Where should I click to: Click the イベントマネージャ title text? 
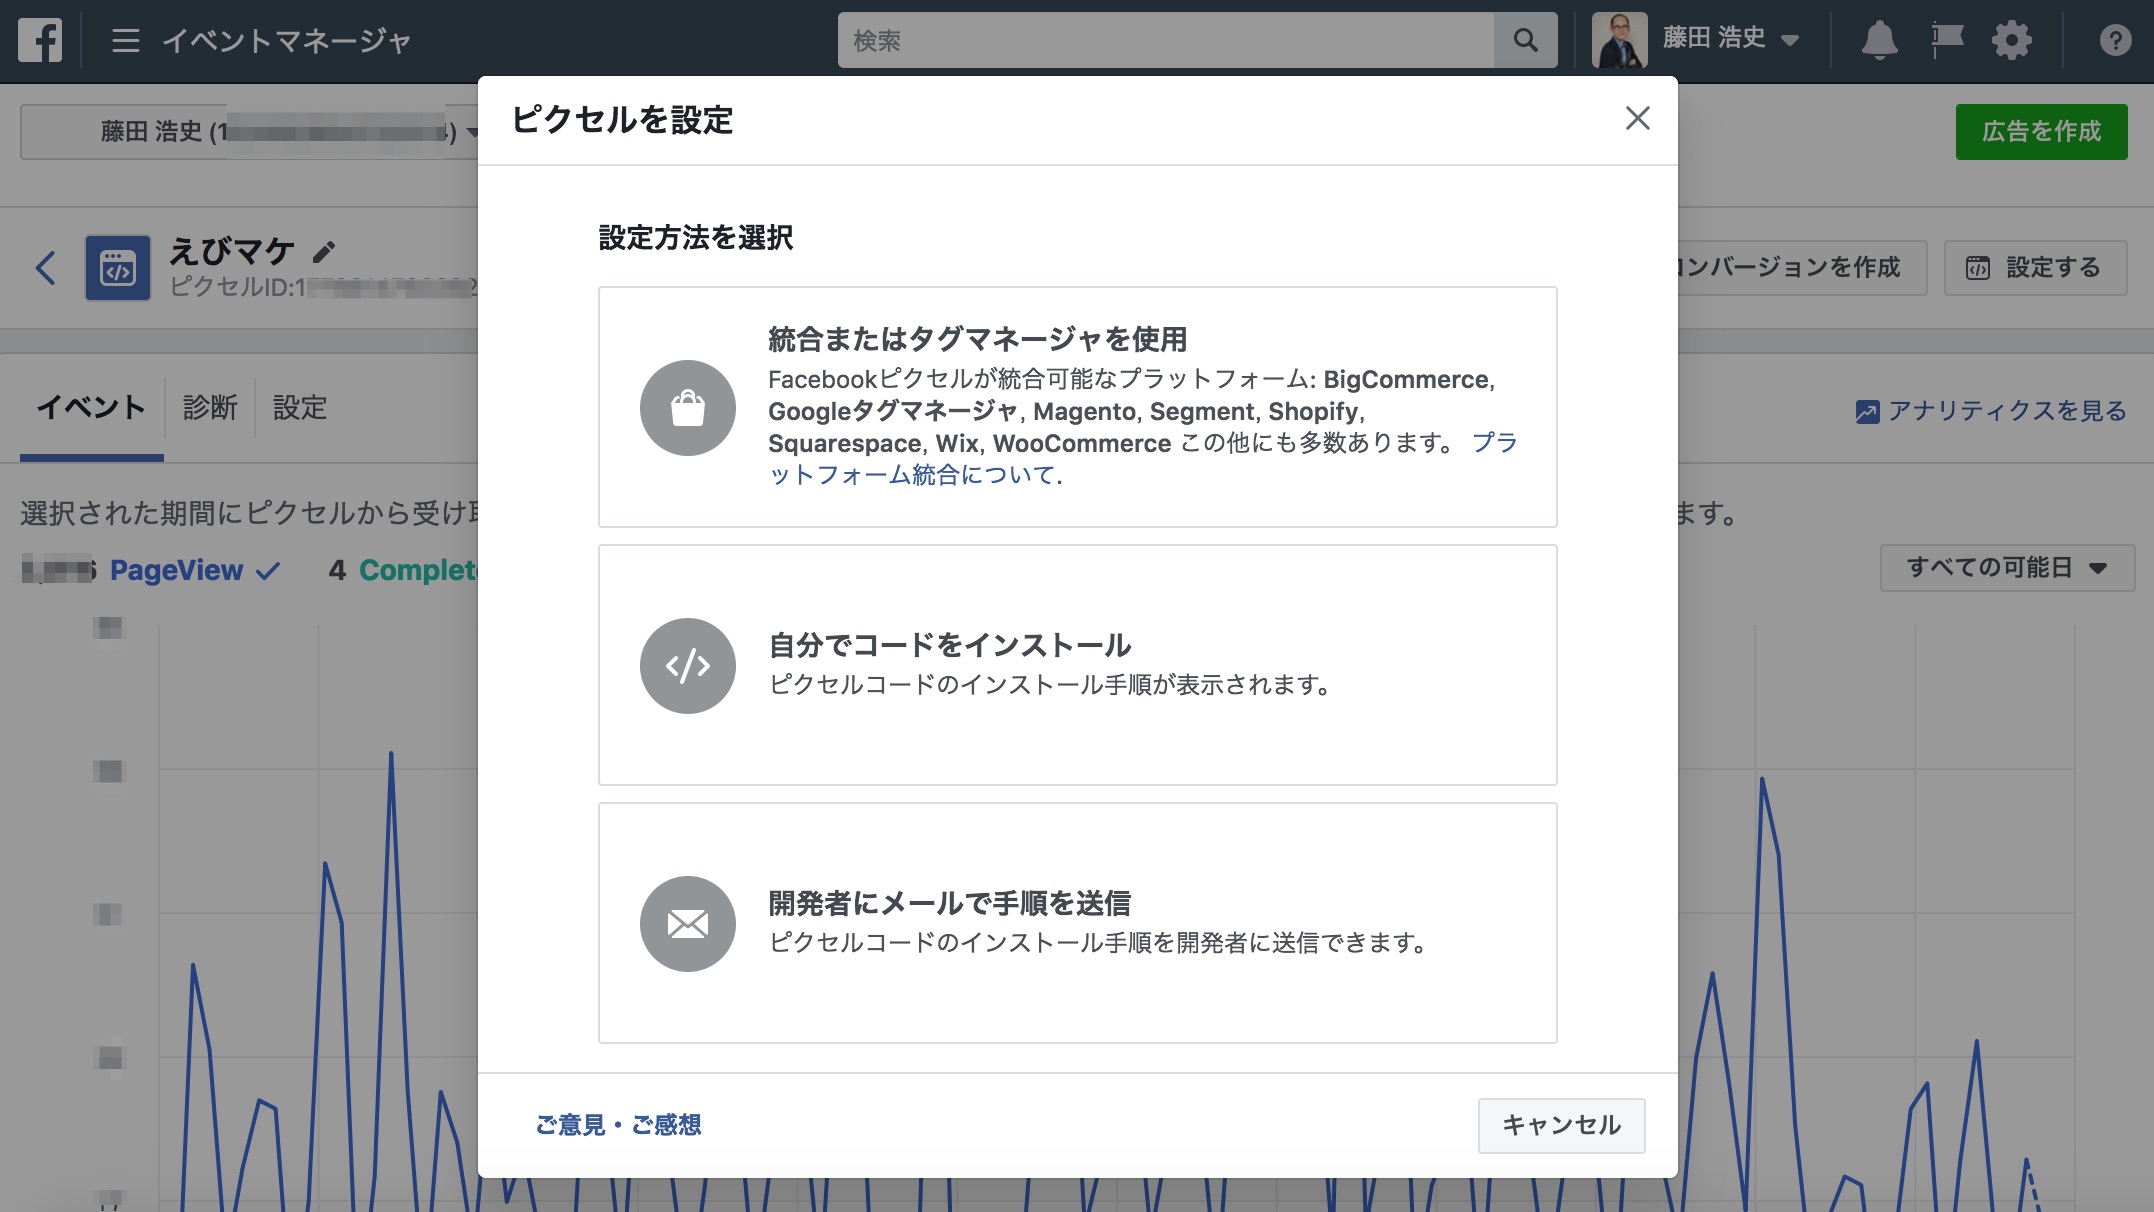click(287, 40)
